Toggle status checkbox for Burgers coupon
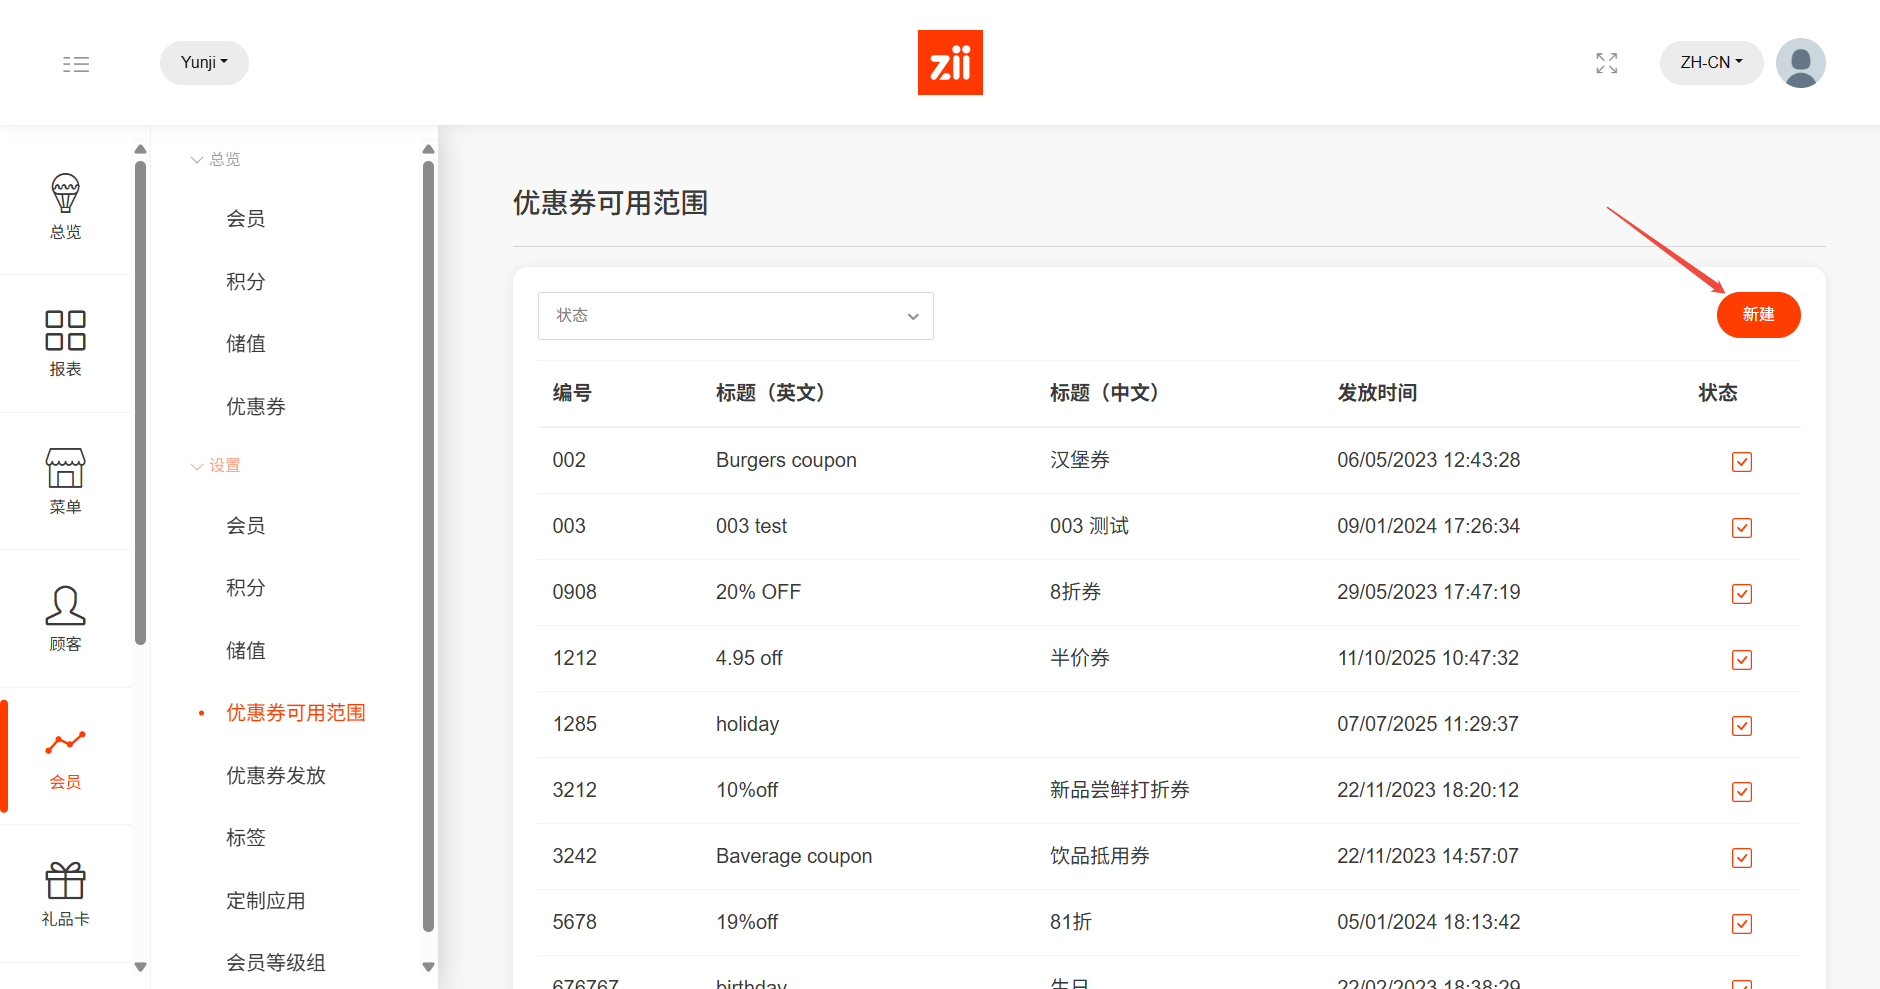 coord(1741,461)
